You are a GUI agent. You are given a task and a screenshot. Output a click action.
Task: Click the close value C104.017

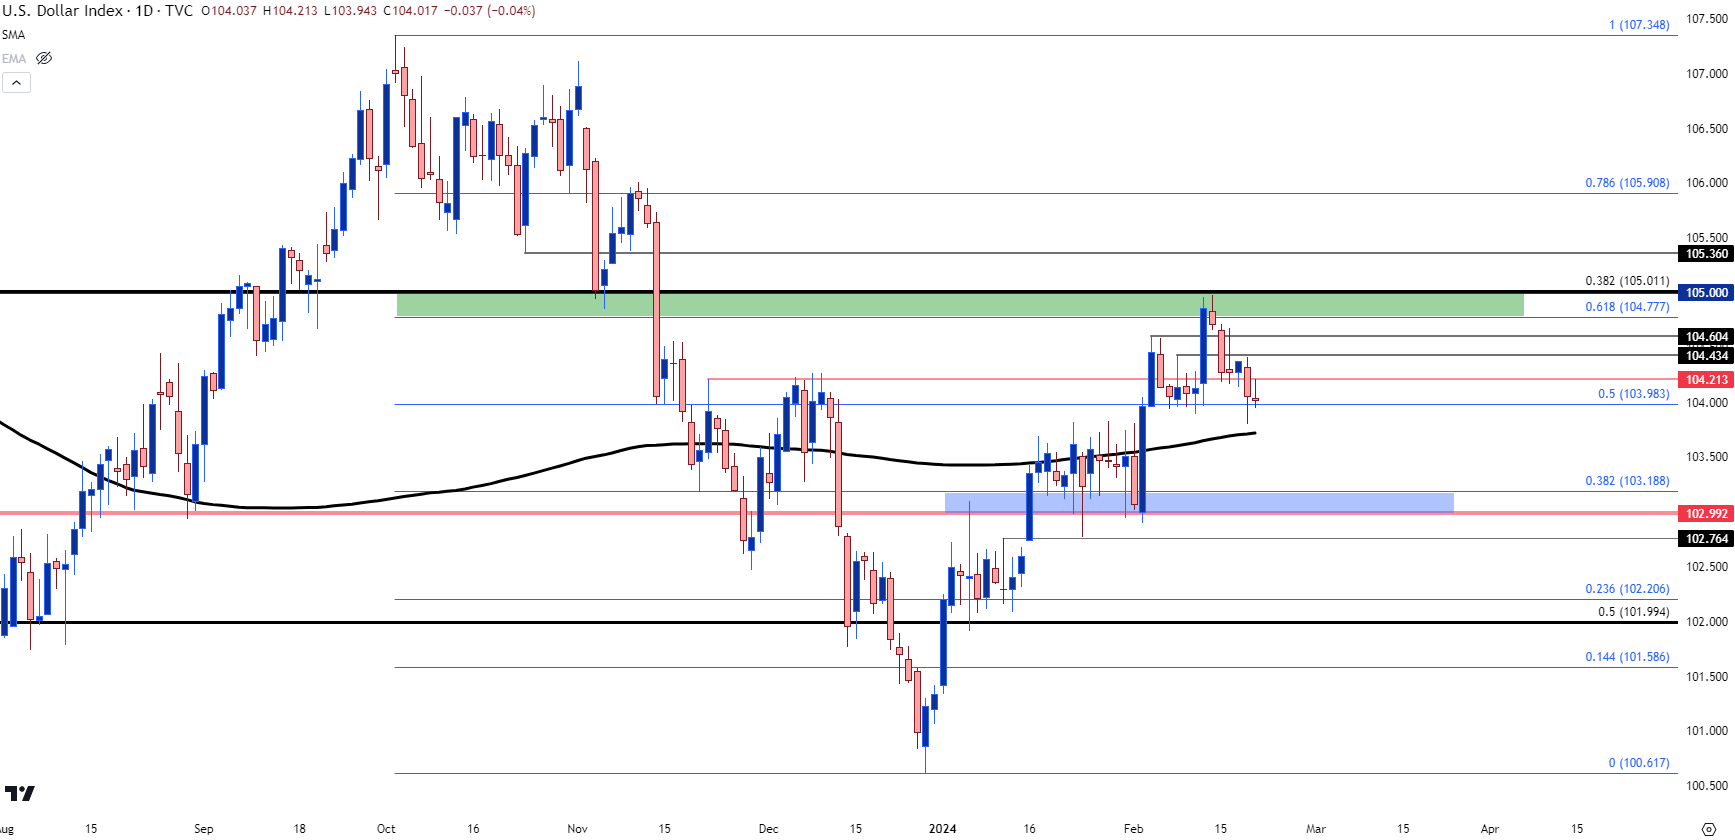pos(412,11)
